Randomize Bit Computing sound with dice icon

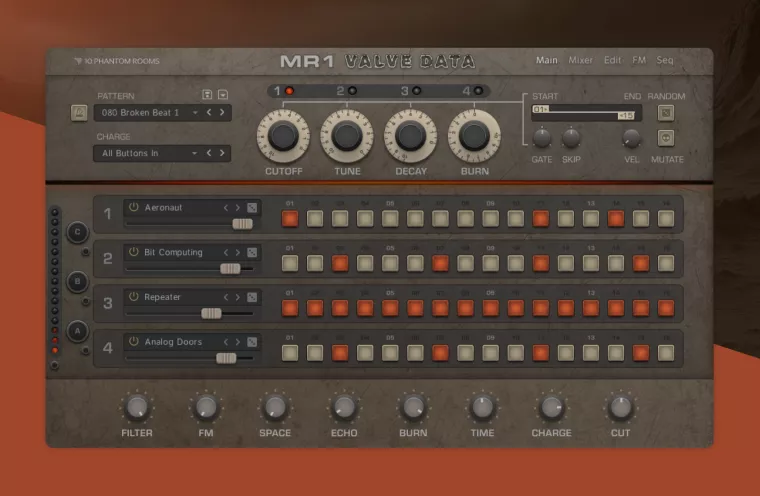(x=252, y=253)
